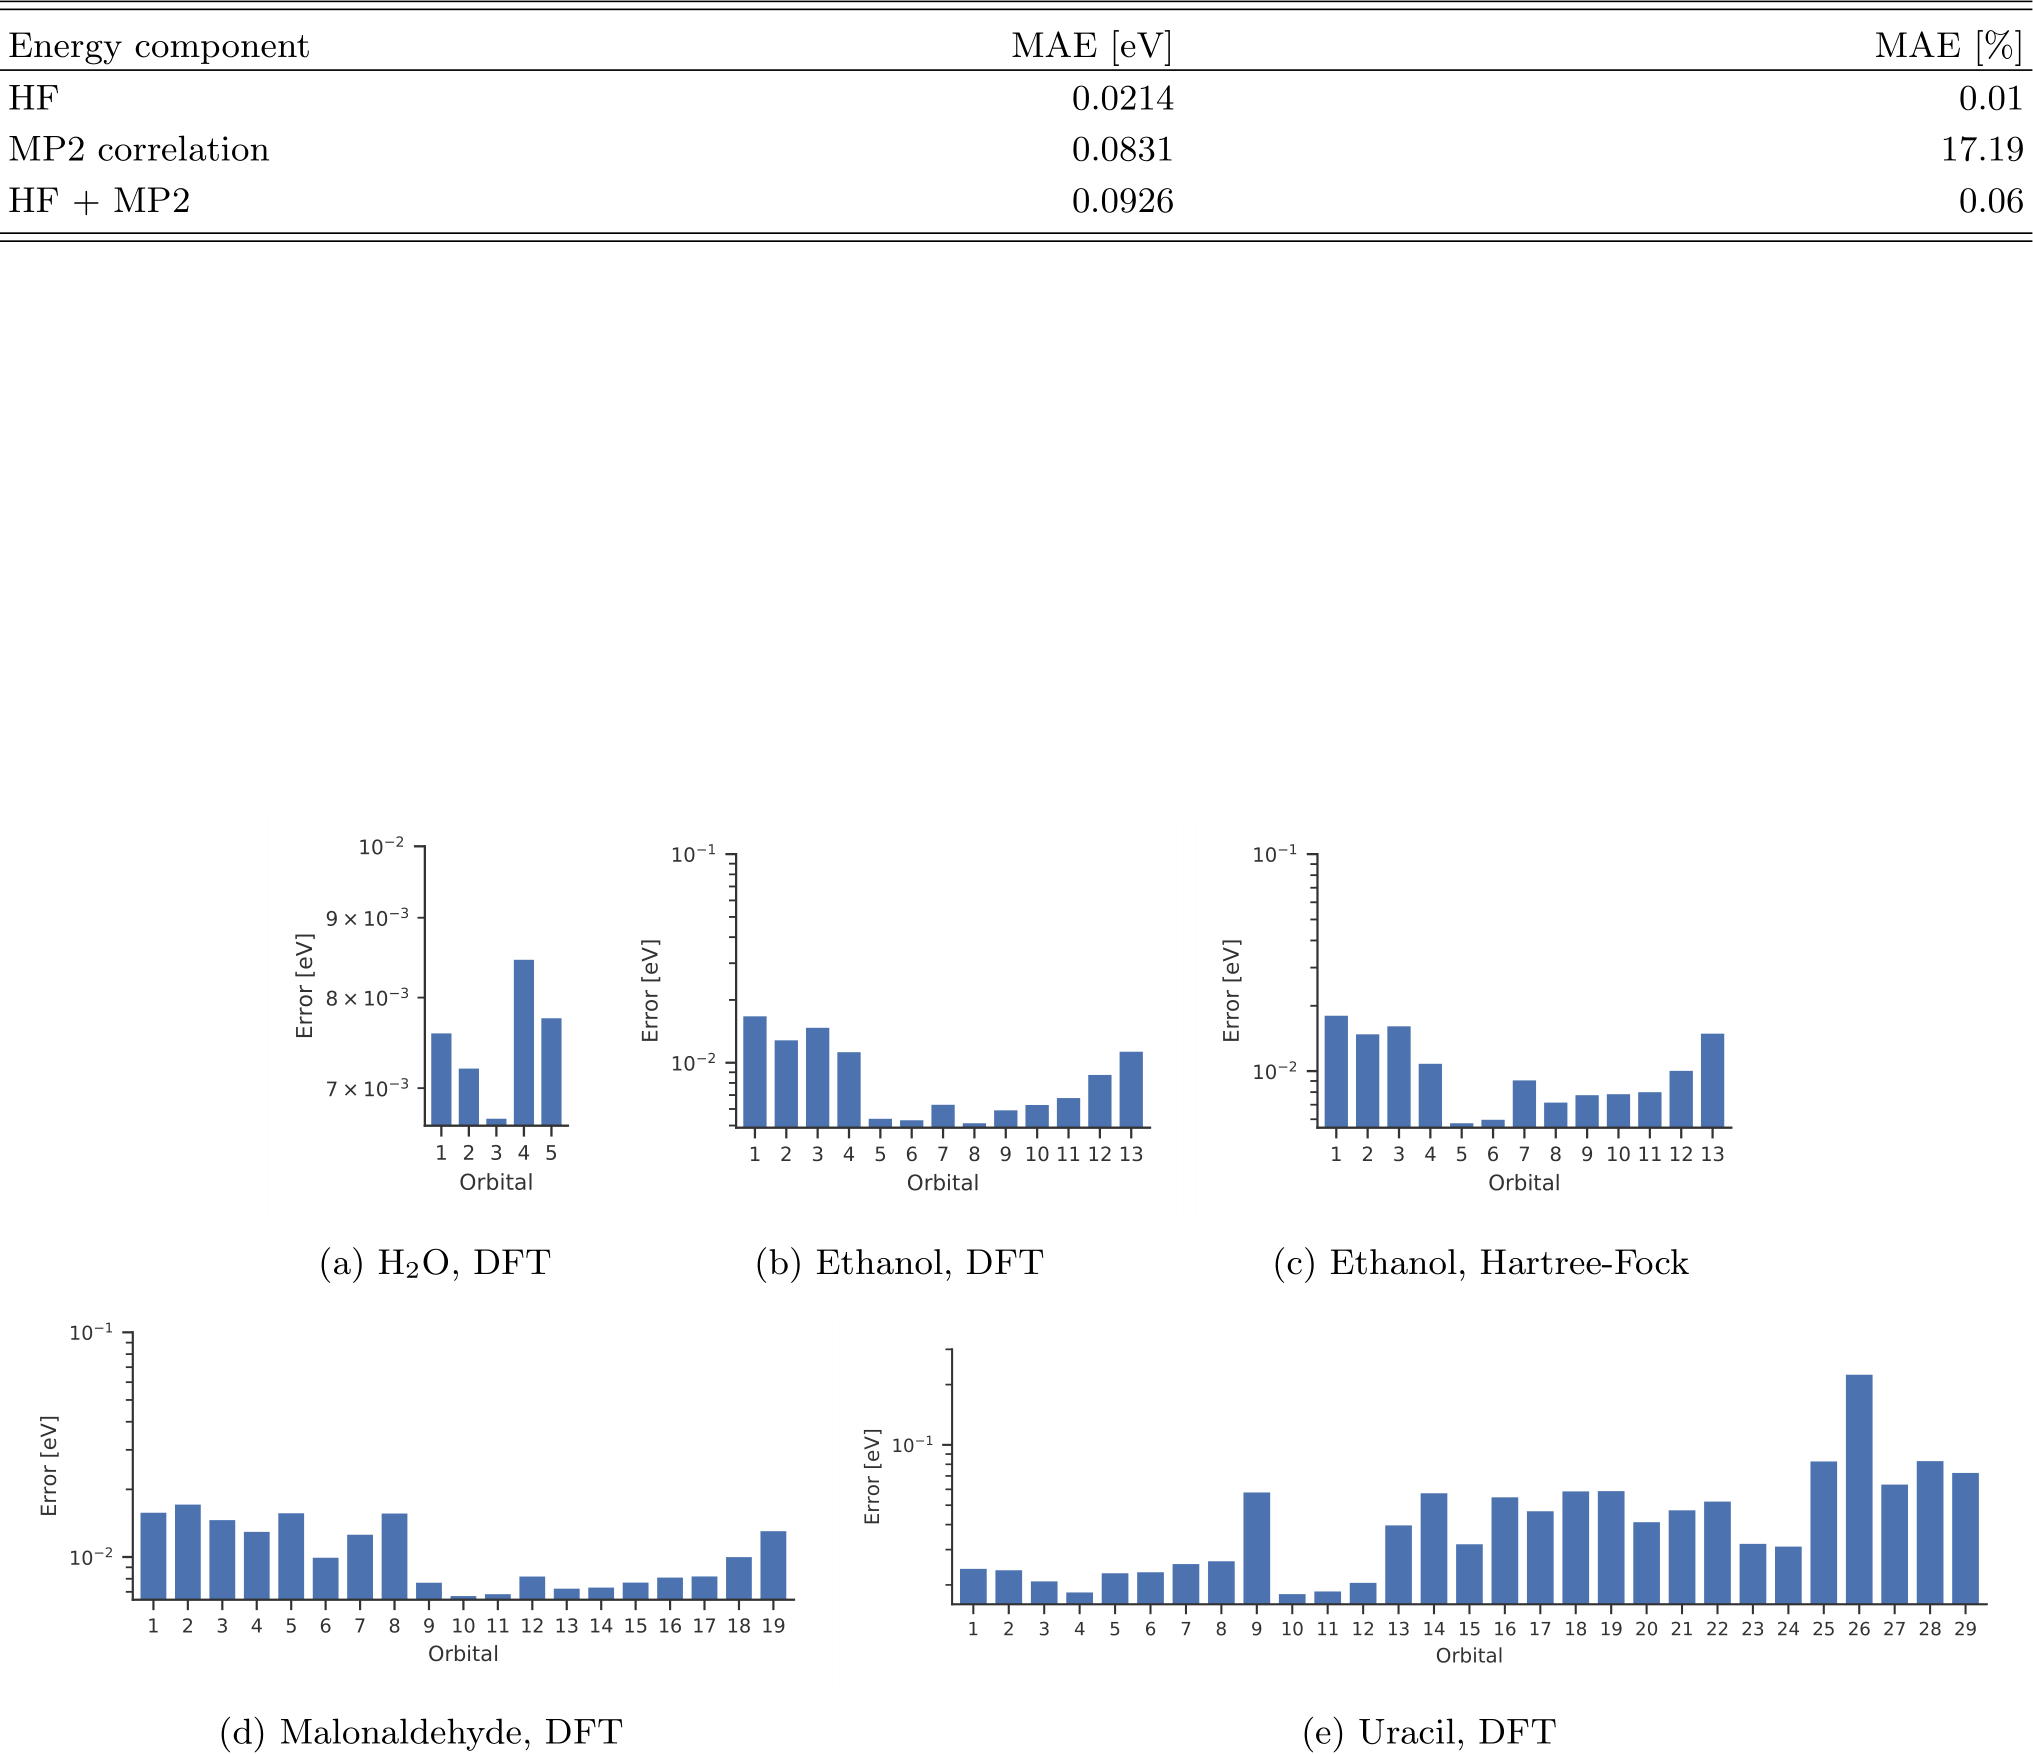Click the 10⁻¹ tick label of Malonaldehyde chart
This screenshot has width=2033, height=1754.
coord(91,1333)
